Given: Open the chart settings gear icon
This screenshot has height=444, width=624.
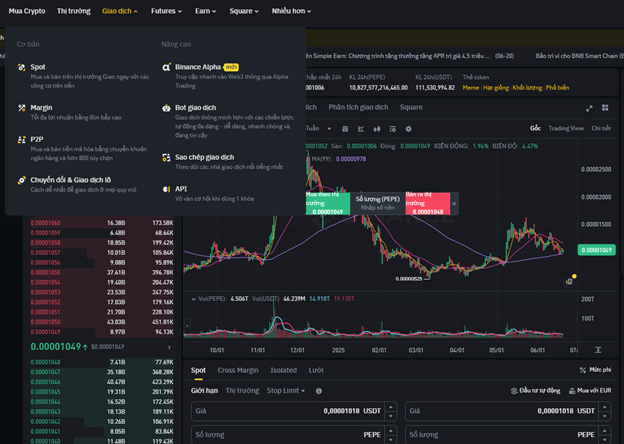Looking at the screenshot, I should click(x=408, y=129).
